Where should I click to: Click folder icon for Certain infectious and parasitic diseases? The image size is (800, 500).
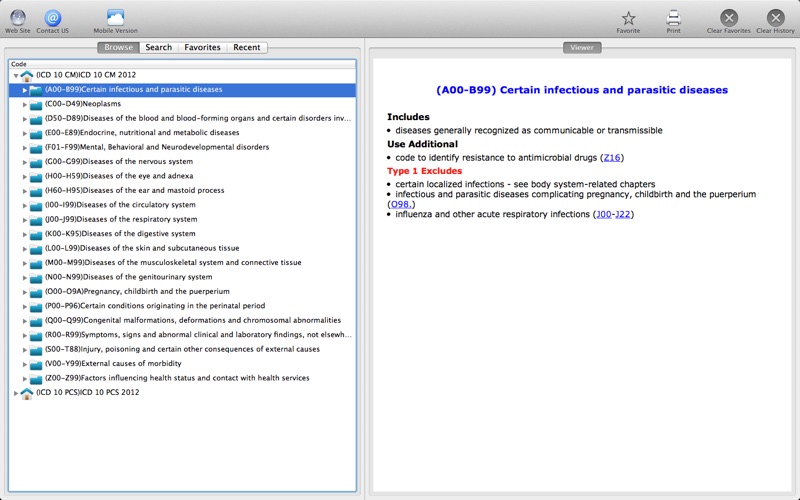[36, 90]
